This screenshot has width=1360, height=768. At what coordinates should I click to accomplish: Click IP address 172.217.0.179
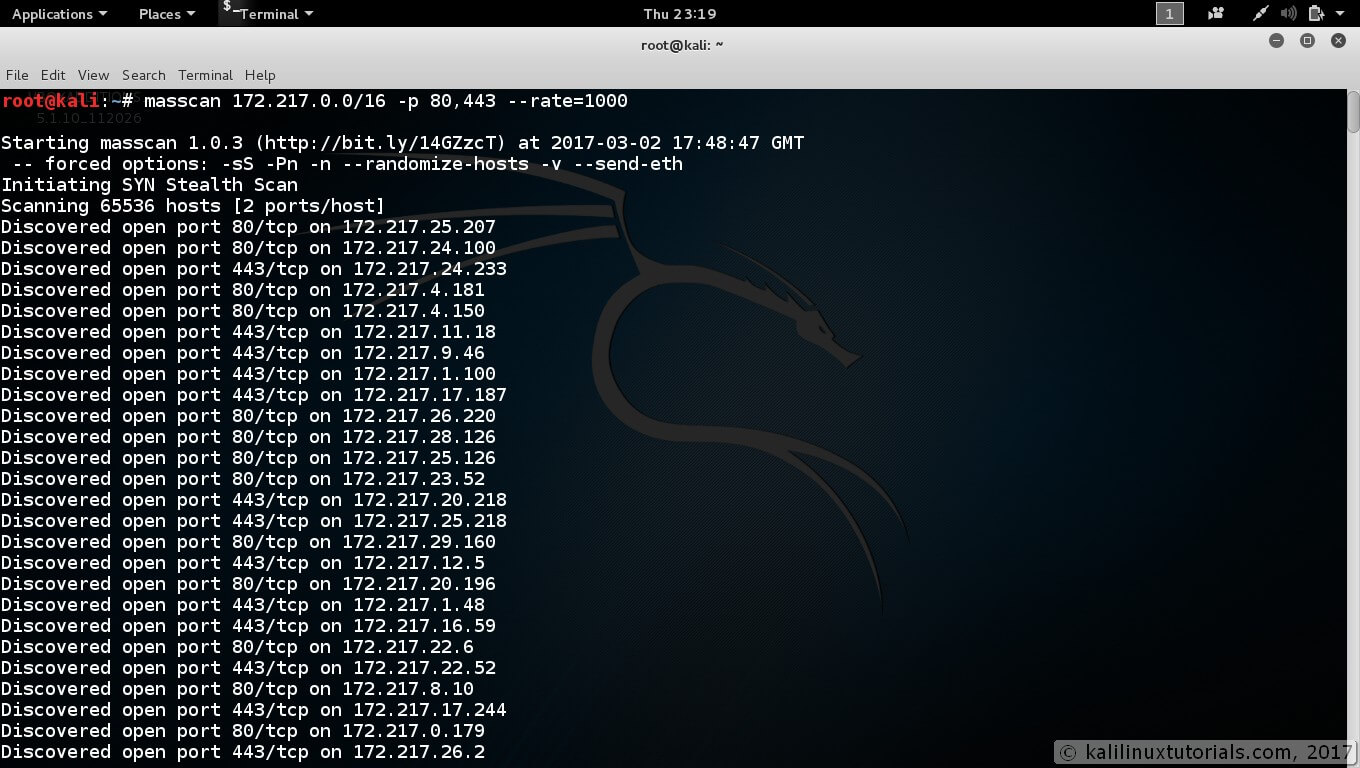[x=413, y=731]
